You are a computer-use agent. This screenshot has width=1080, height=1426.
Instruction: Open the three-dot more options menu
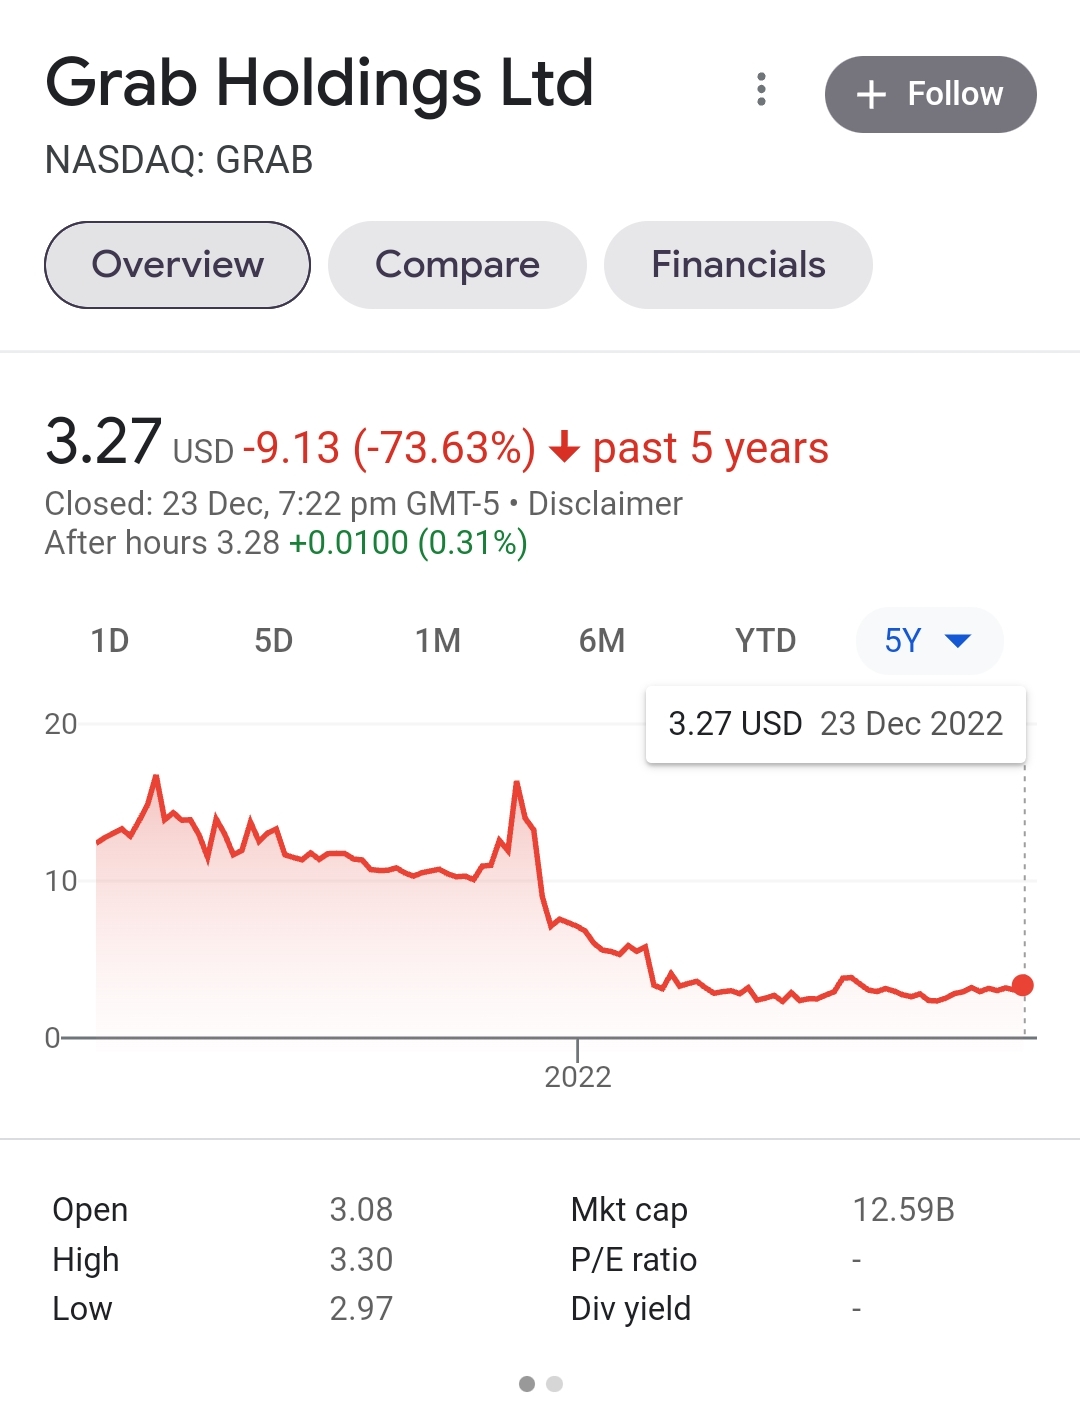click(x=762, y=90)
